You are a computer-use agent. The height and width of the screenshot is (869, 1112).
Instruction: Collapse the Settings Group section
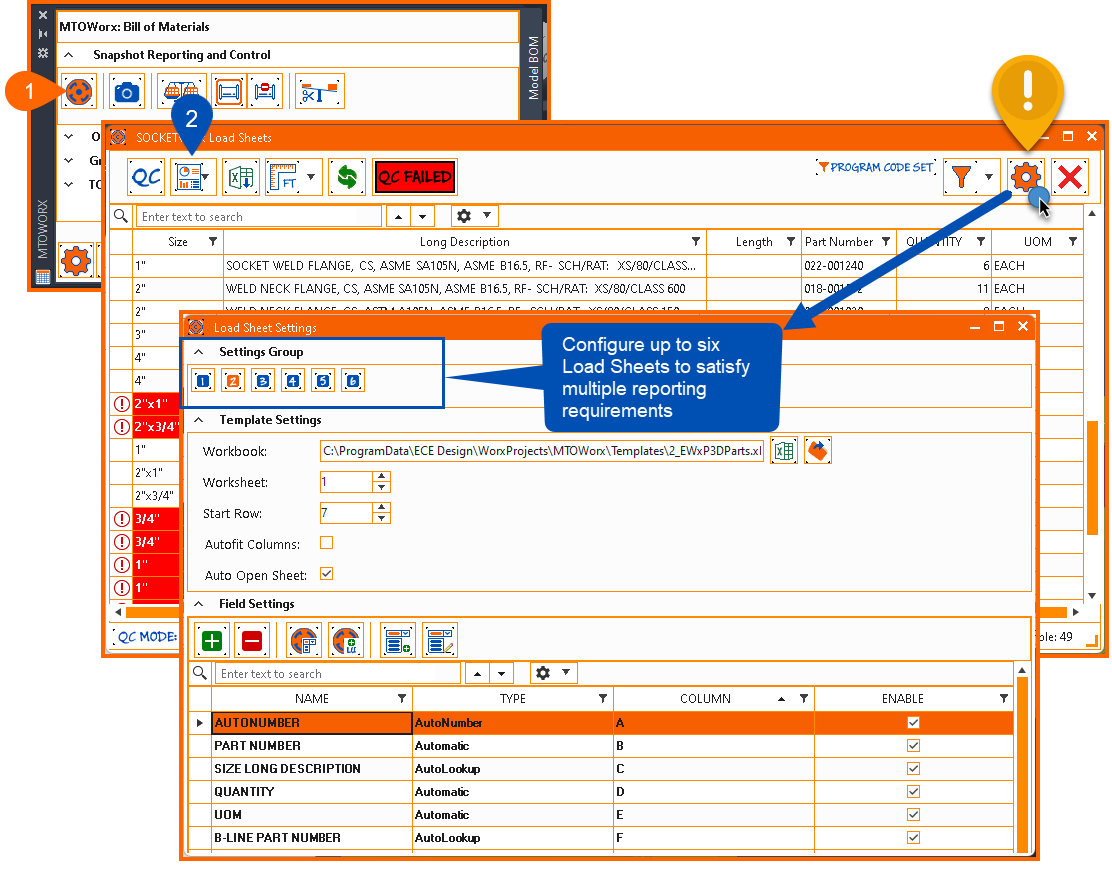coord(199,352)
